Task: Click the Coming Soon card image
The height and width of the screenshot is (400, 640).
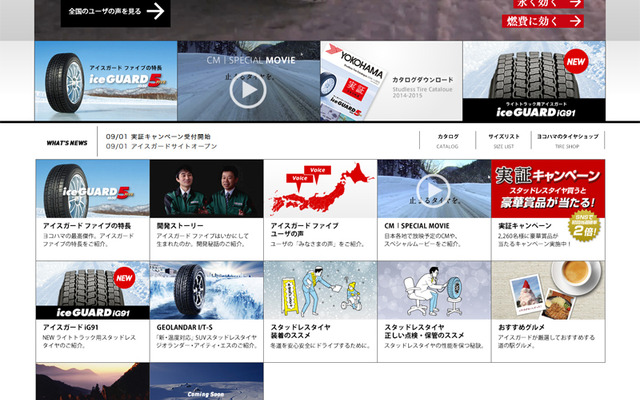Action: tap(207, 382)
